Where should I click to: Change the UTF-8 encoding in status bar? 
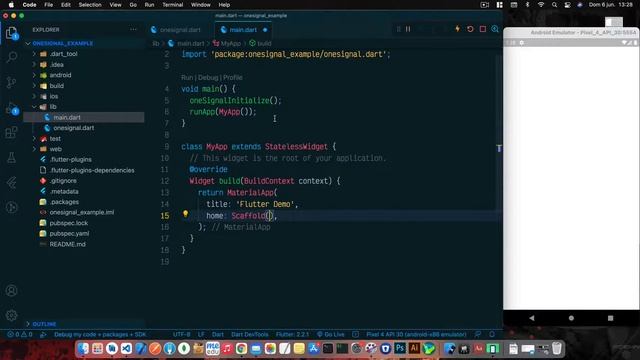click(x=181, y=334)
